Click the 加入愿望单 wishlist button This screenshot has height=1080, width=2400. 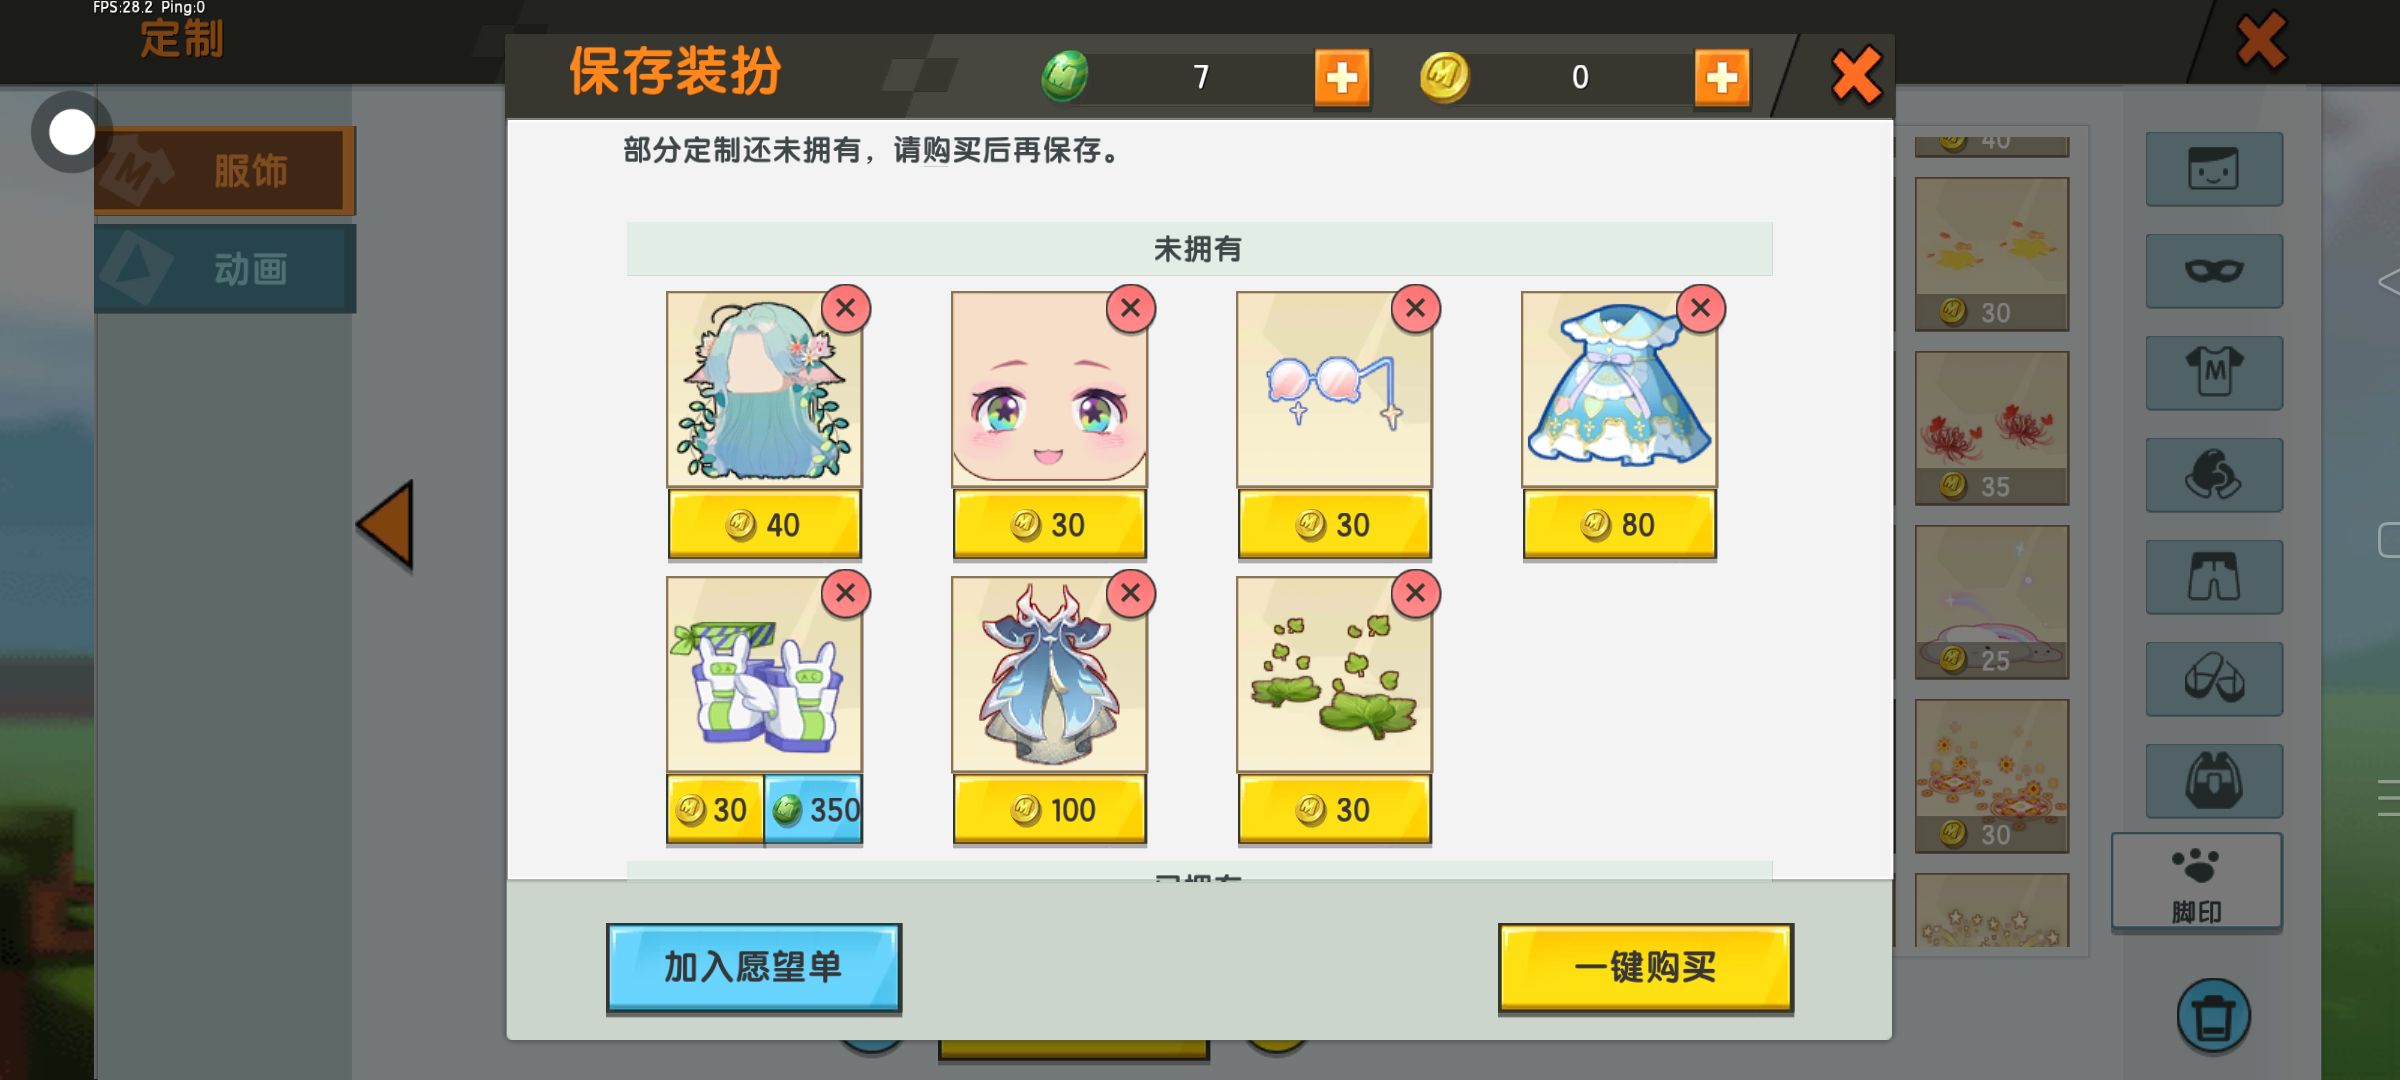point(754,967)
